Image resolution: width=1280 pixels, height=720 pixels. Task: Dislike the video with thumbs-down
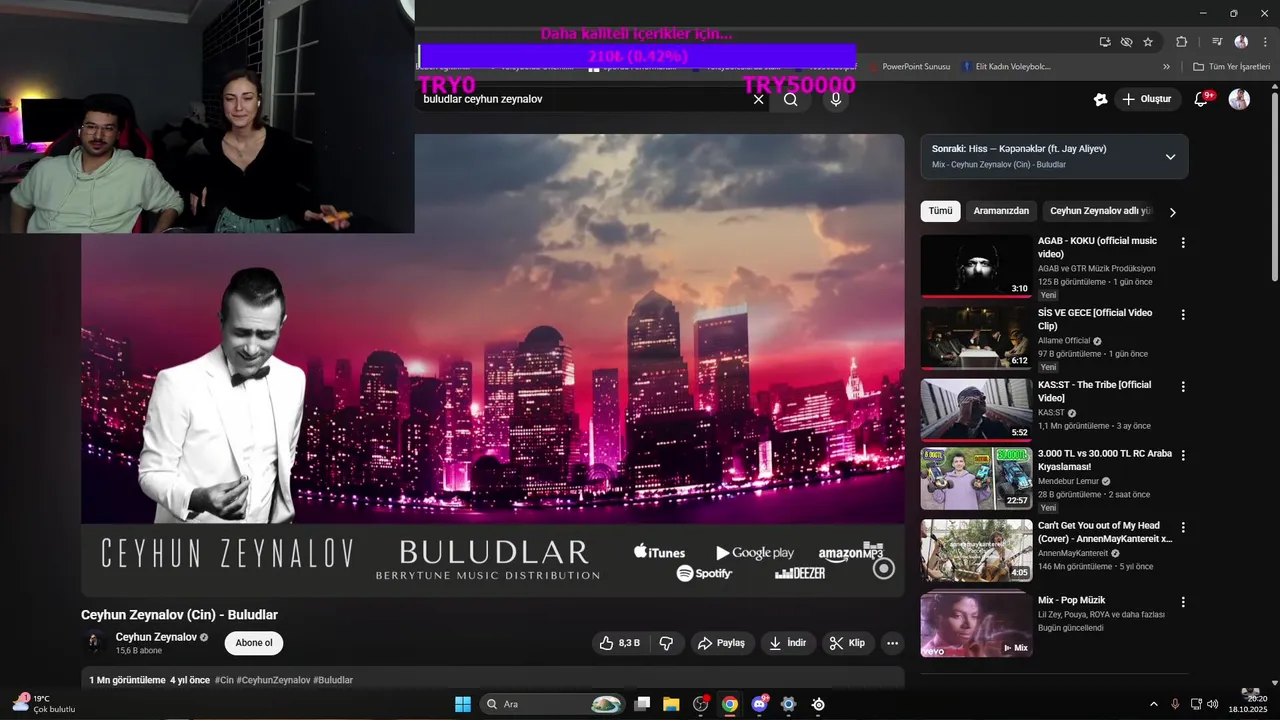666,643
